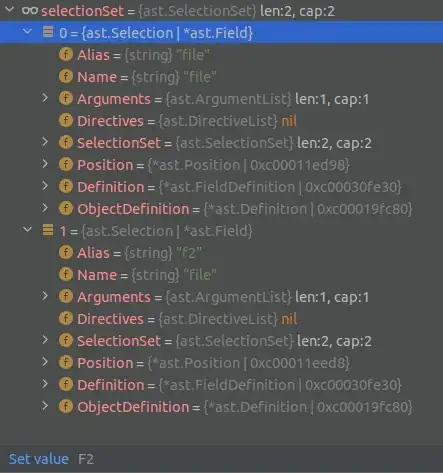443x473 pixels.
Task: Expand Arguments under element 0
Action: click(45, 98)
